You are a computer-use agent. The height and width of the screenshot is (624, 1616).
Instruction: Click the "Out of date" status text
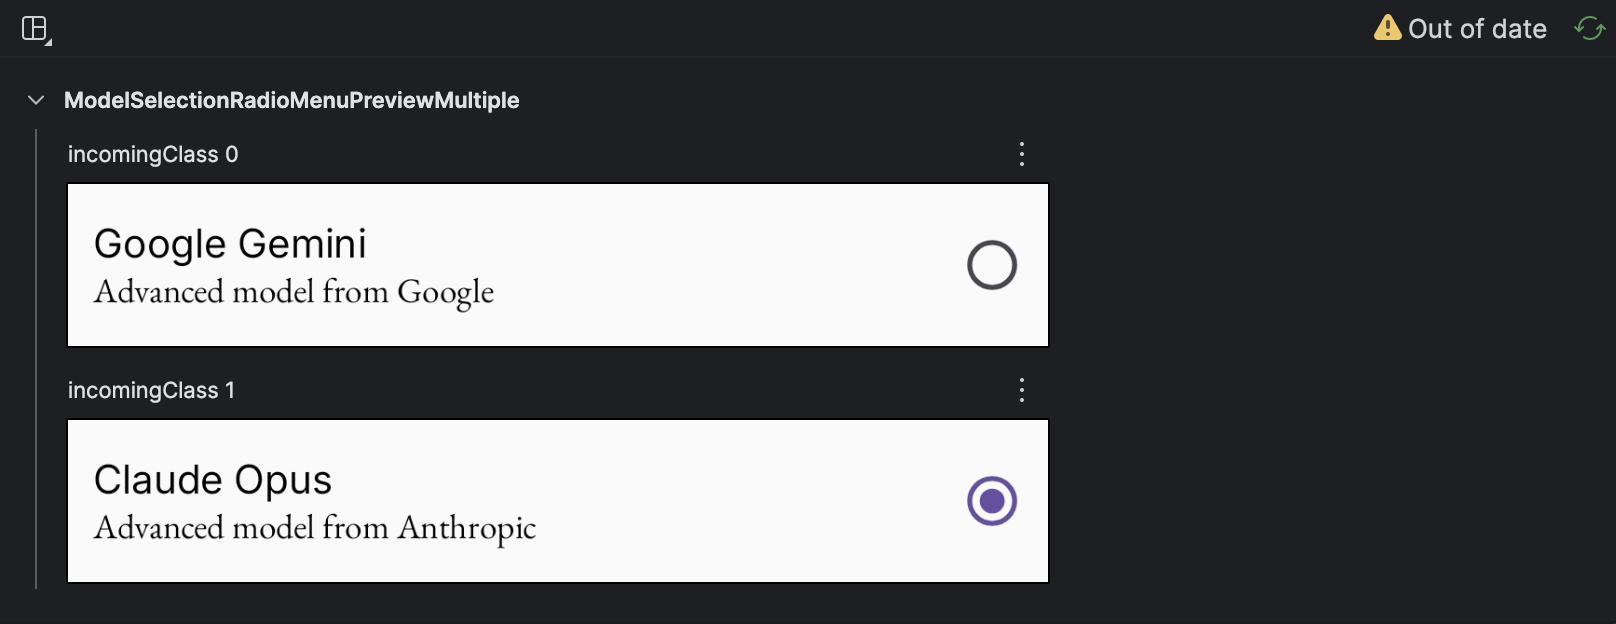pyautogui.click(x=1477, y=29)
